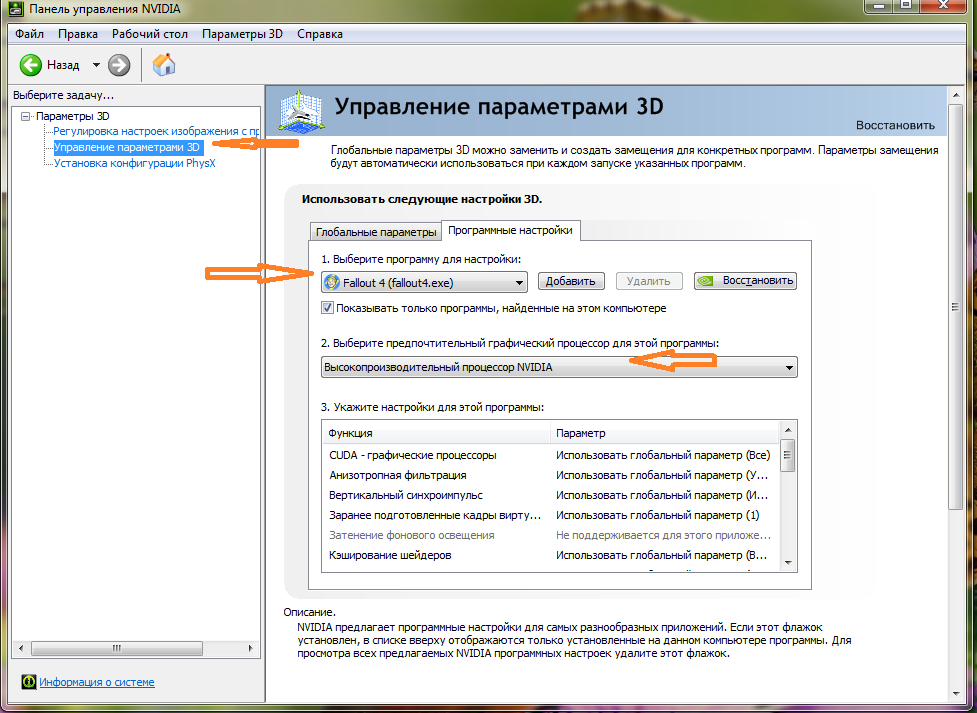Click settings list scroll up arrow
This screenshot has width=977, height=713.
pos(788,430)
